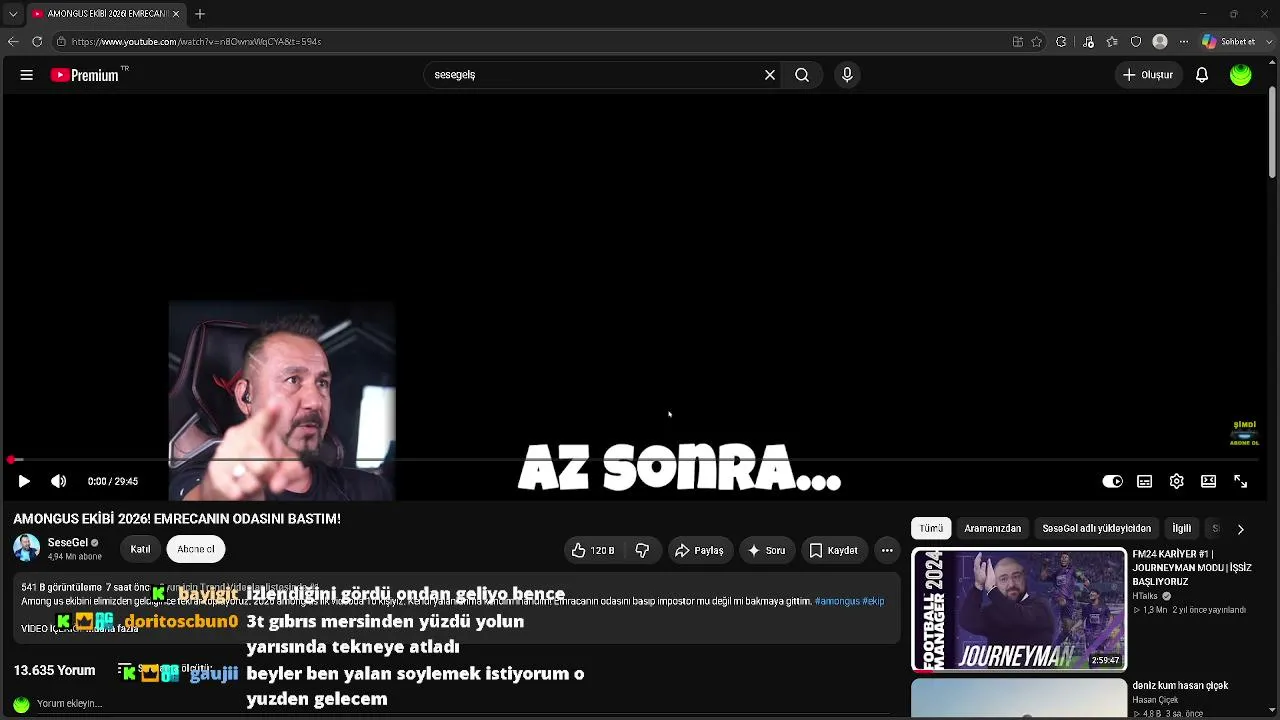
Task: Save the video with Kaydet
Action: [833, 550]
